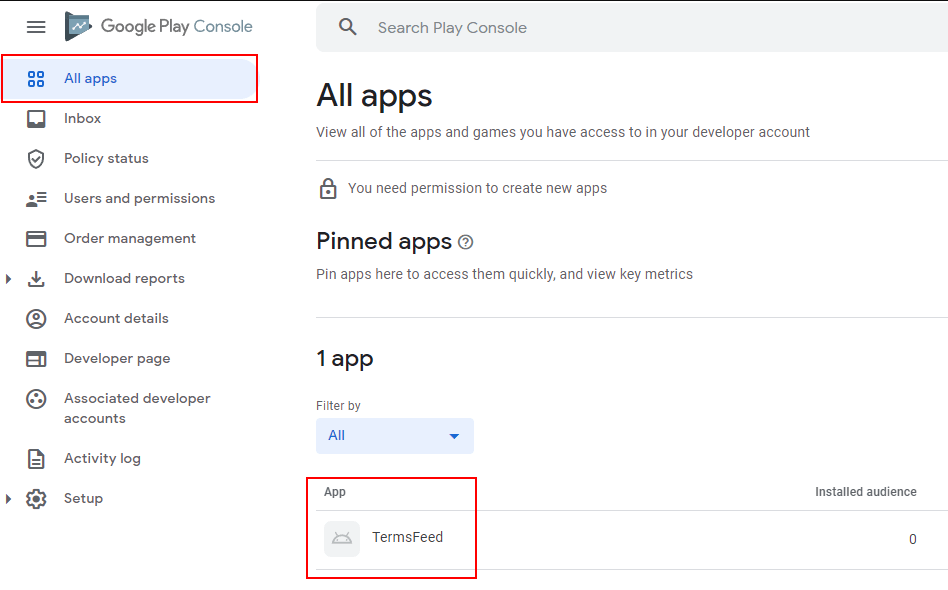Open Developer page settings
Viewport: 948px width, 590px height.
(117, 358)
